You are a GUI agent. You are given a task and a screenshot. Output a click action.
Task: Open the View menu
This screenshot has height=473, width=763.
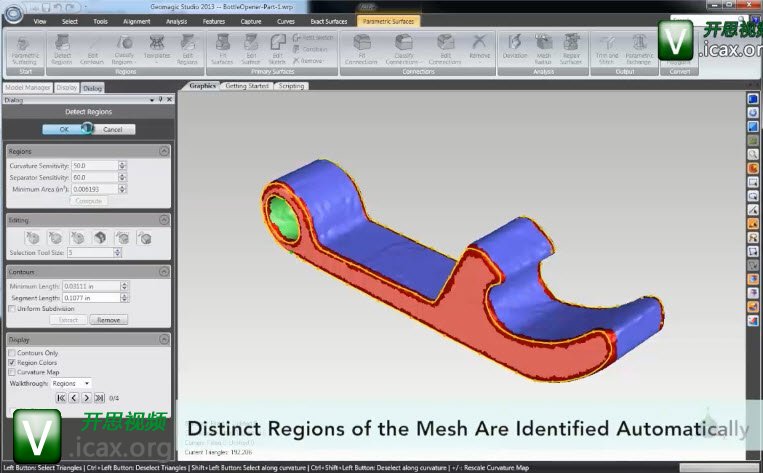[40, 21]
